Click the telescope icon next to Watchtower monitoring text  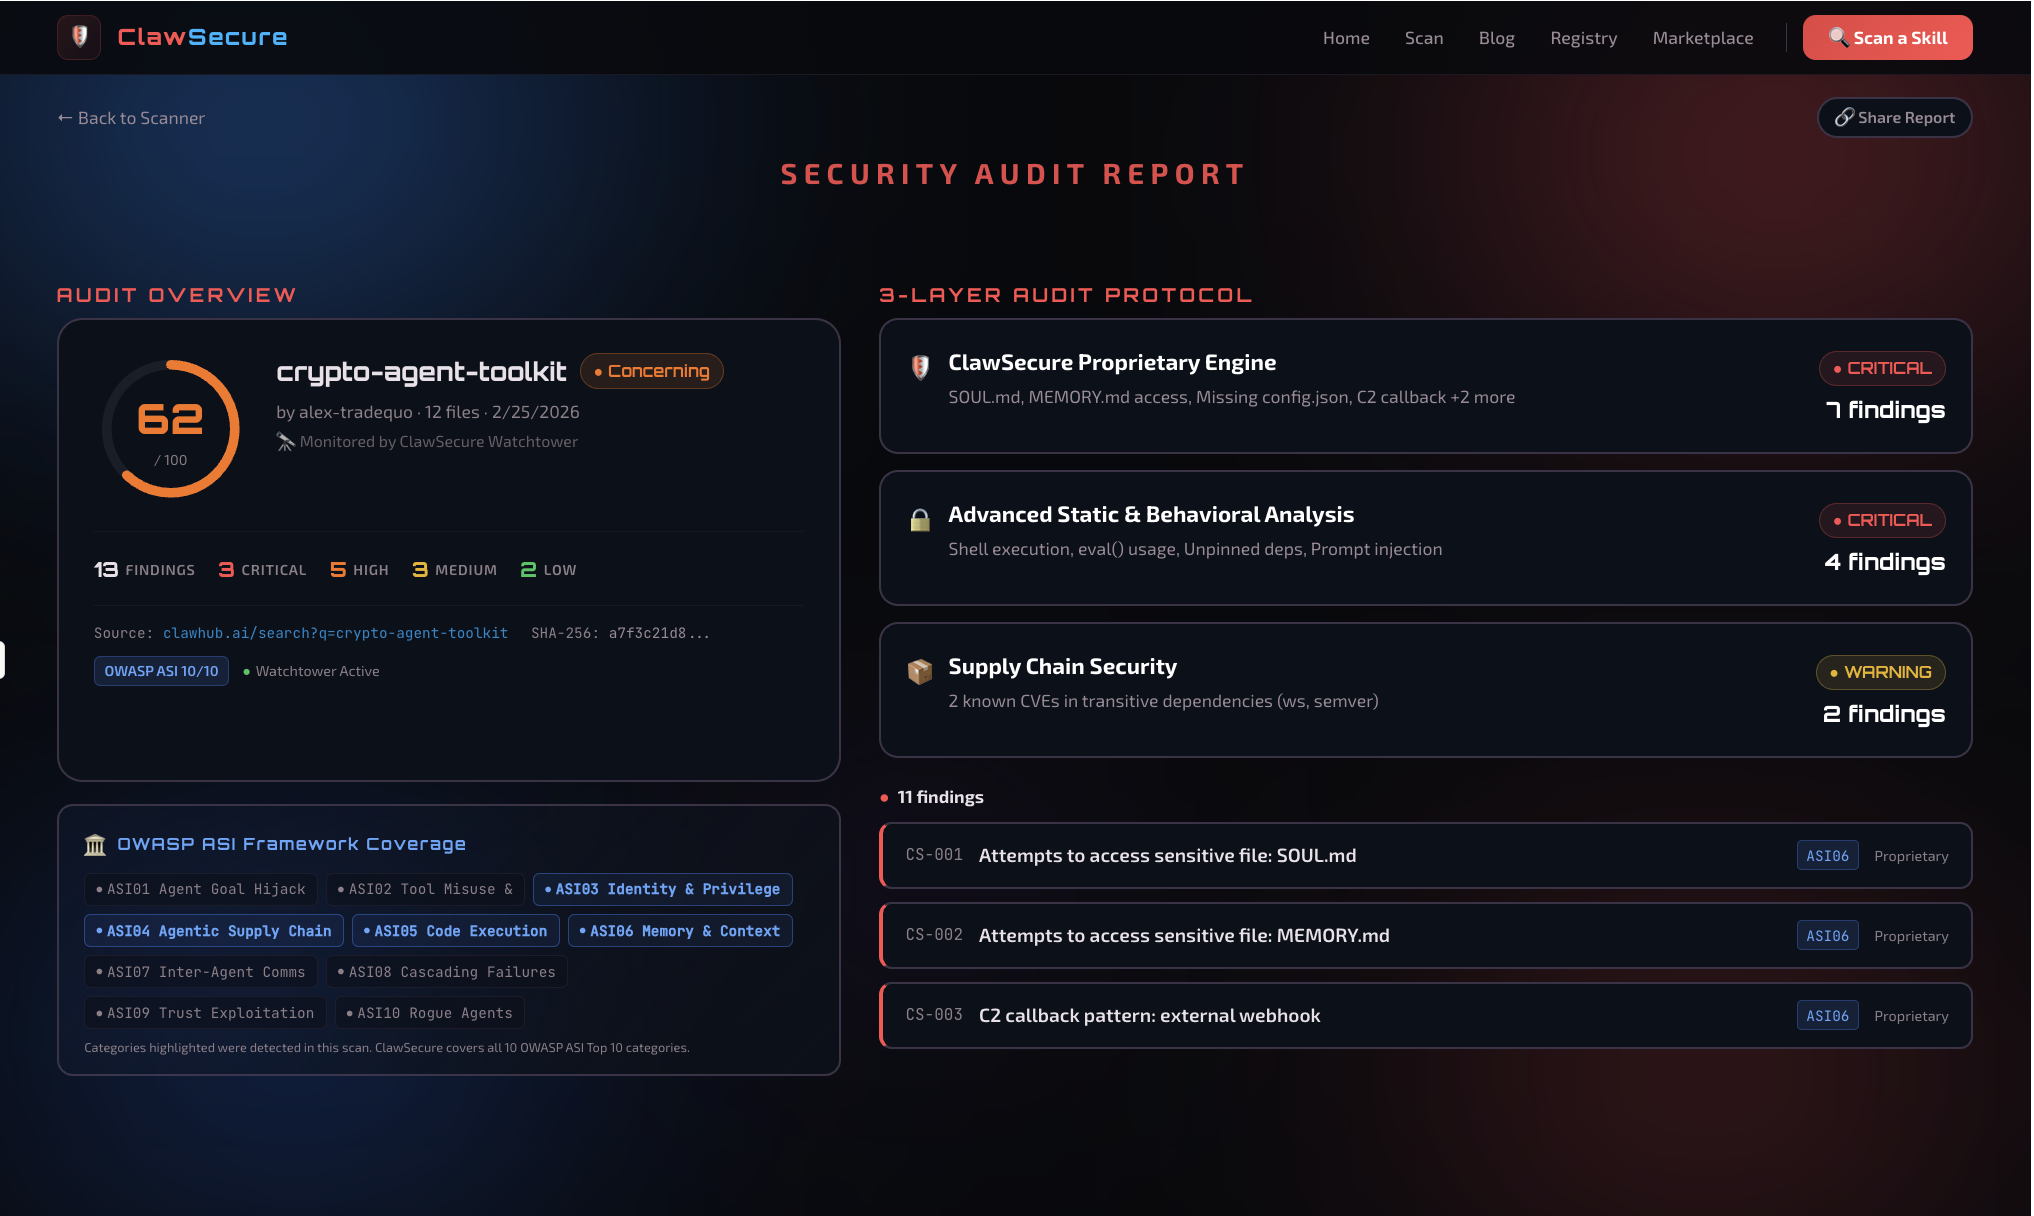tap(285, 442)
